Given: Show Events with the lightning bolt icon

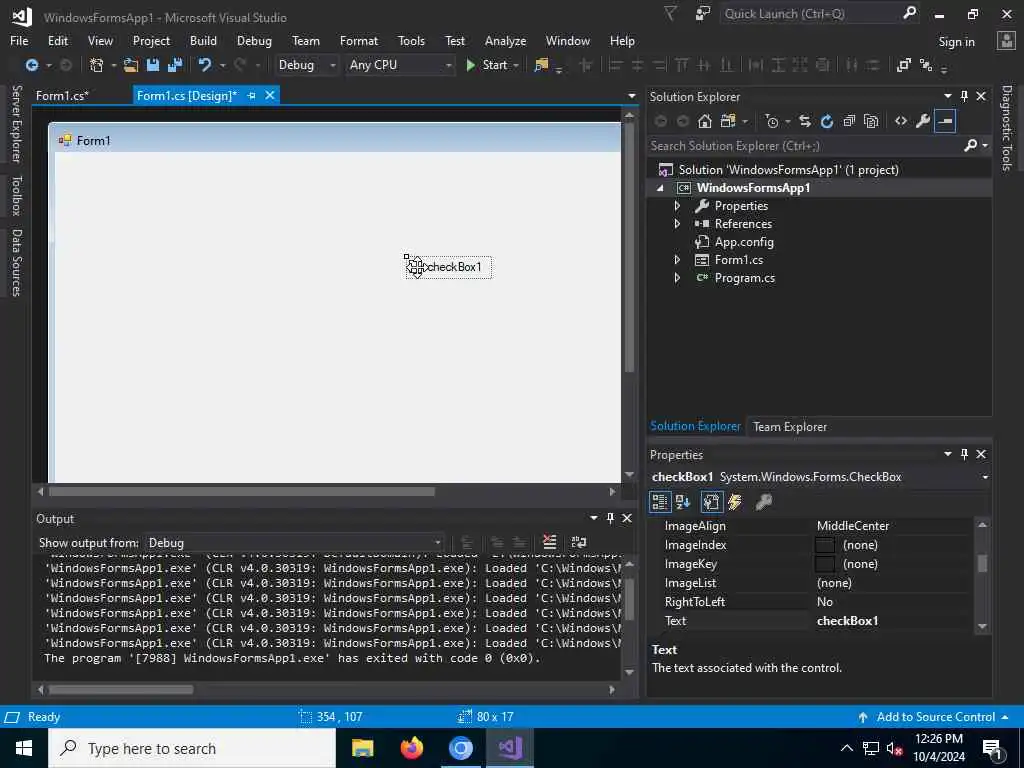Looking at the screenshot, I should tap(735, 502).
